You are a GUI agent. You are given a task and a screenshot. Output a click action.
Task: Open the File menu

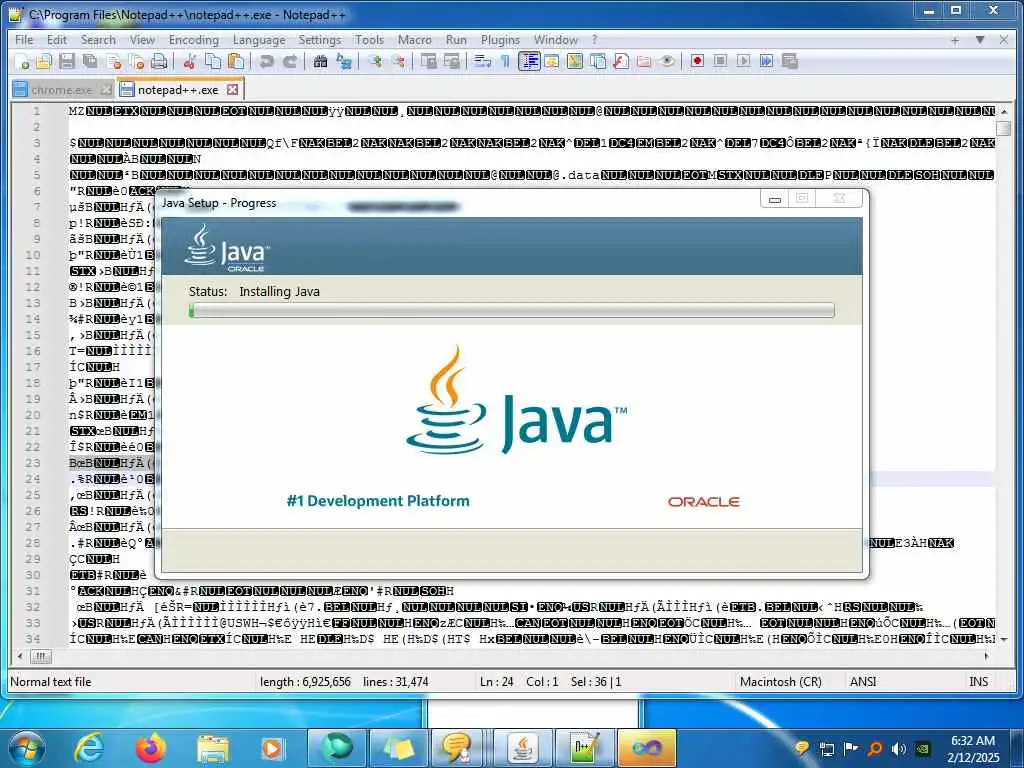(x=24, y=40)
